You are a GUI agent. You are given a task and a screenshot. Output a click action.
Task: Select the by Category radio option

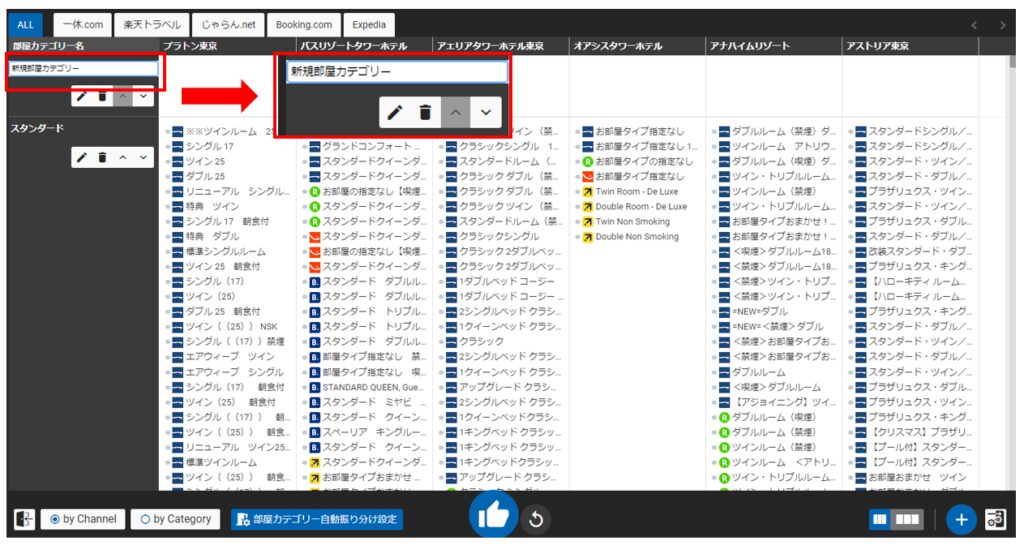click(177, 519)
